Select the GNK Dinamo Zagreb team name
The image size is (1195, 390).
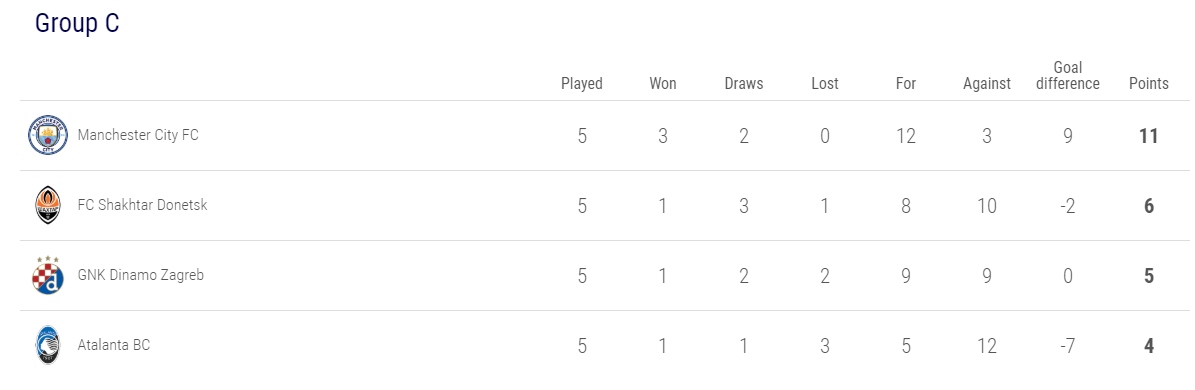[x=141, y=275]
